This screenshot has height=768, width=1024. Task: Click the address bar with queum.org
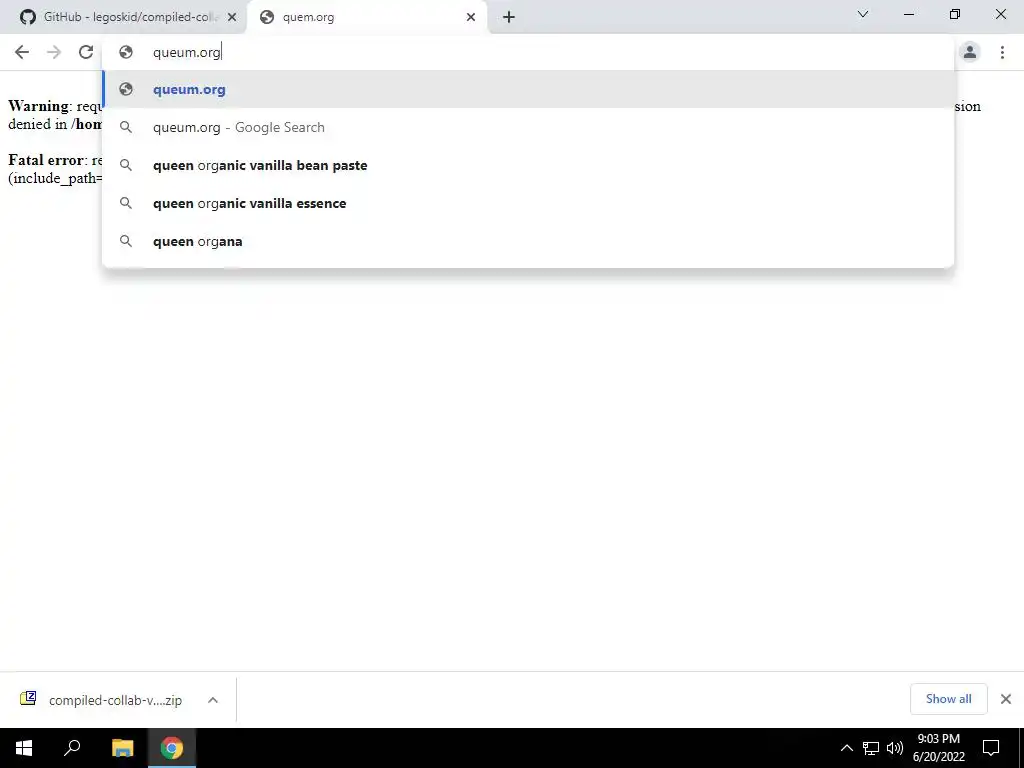(x=528, y=52)
